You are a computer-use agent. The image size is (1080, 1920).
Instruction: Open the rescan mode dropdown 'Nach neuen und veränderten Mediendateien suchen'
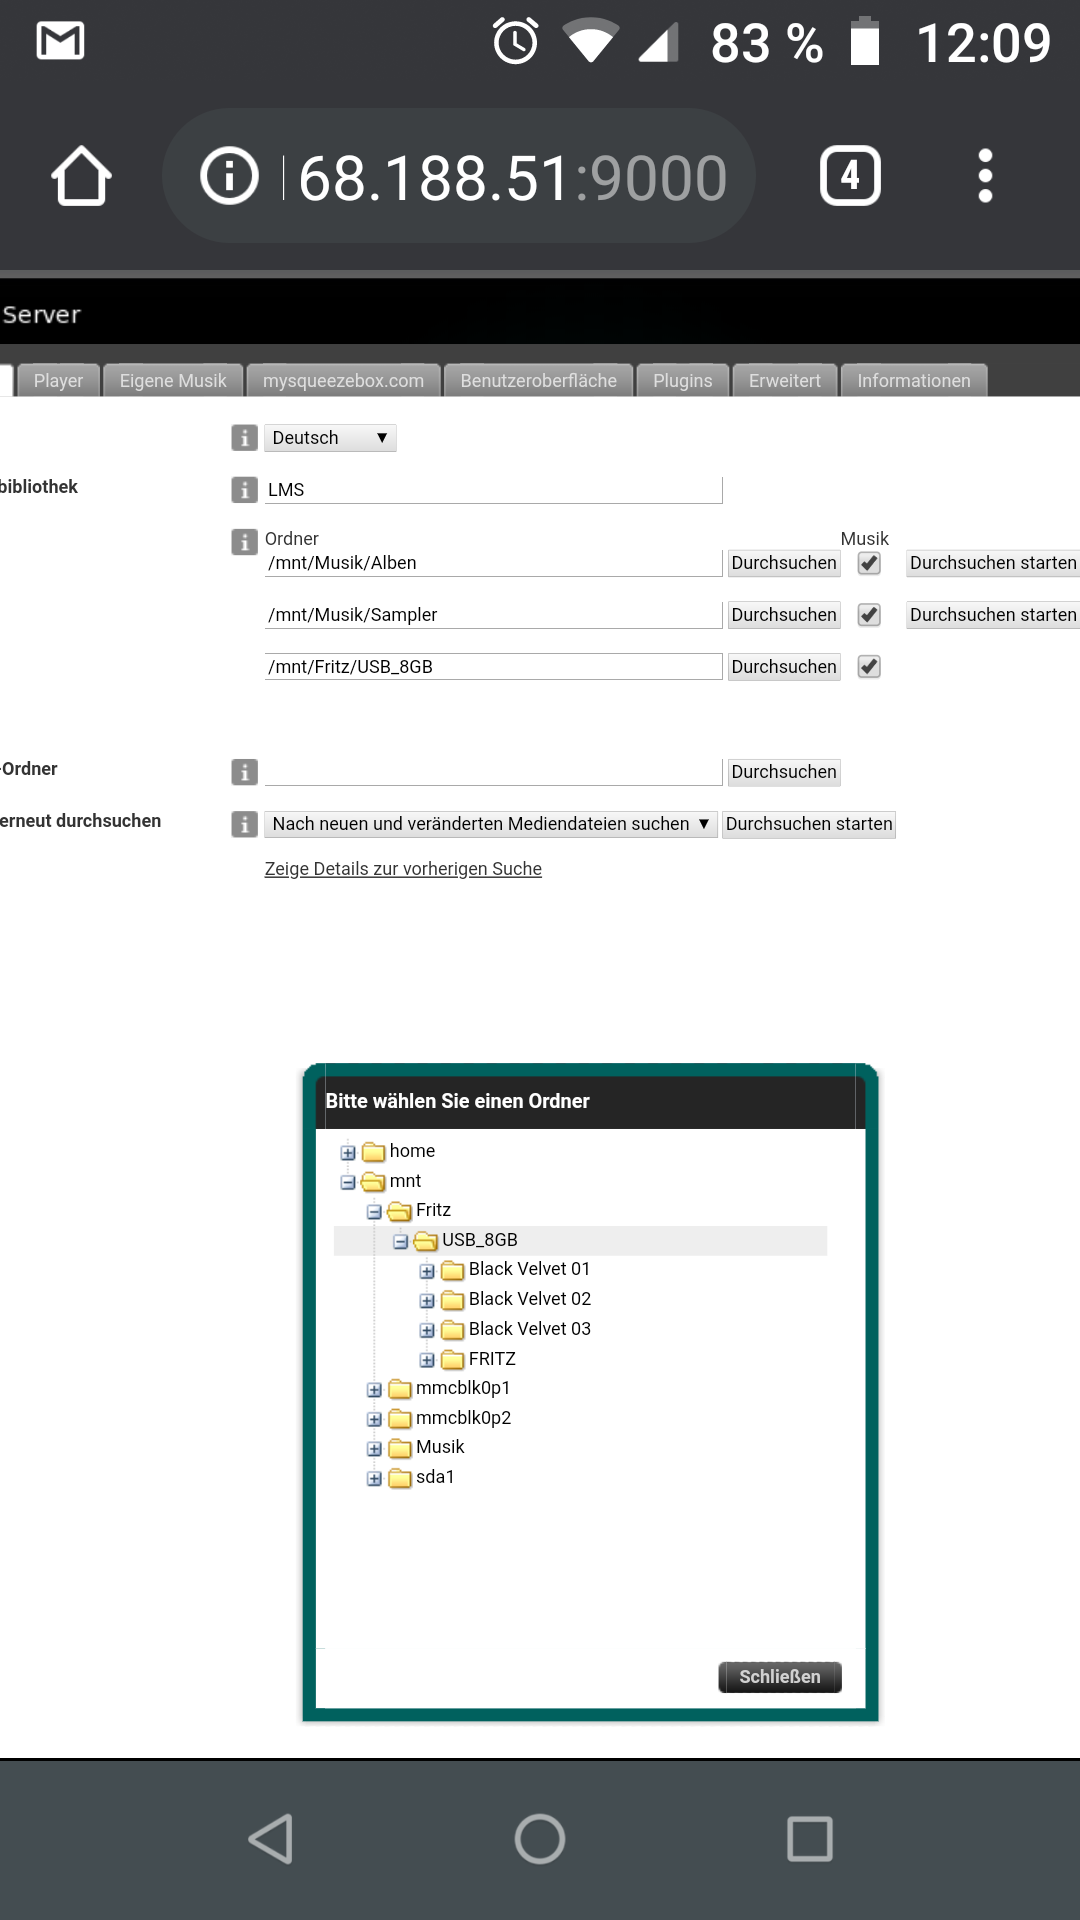coord(491,824)
